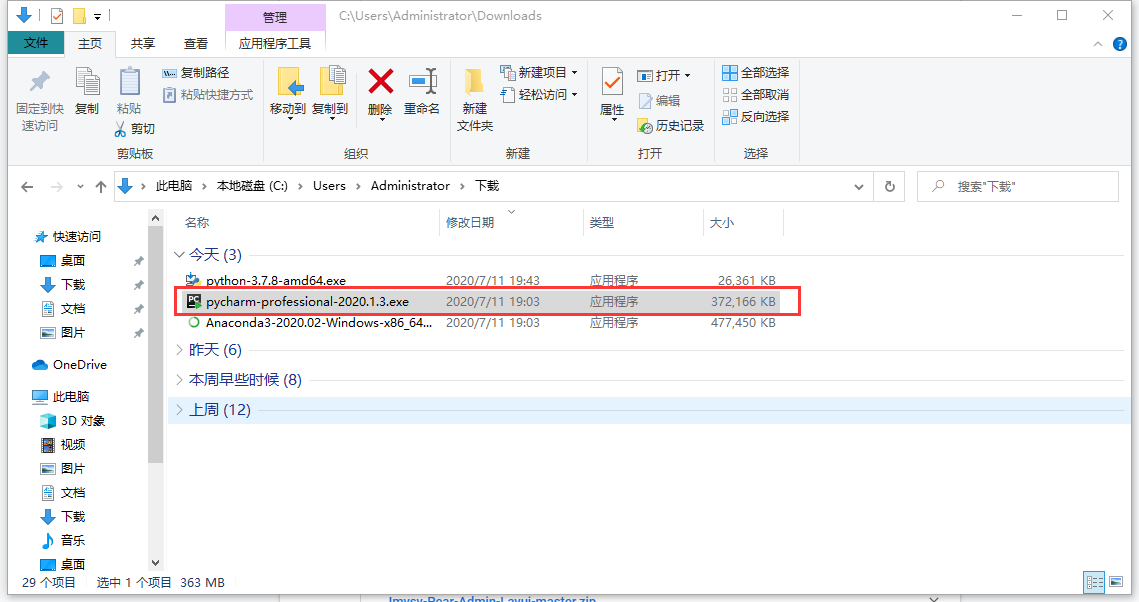
Task: Click Edit (编辑) in ribbon
Action: click(660, 101)
